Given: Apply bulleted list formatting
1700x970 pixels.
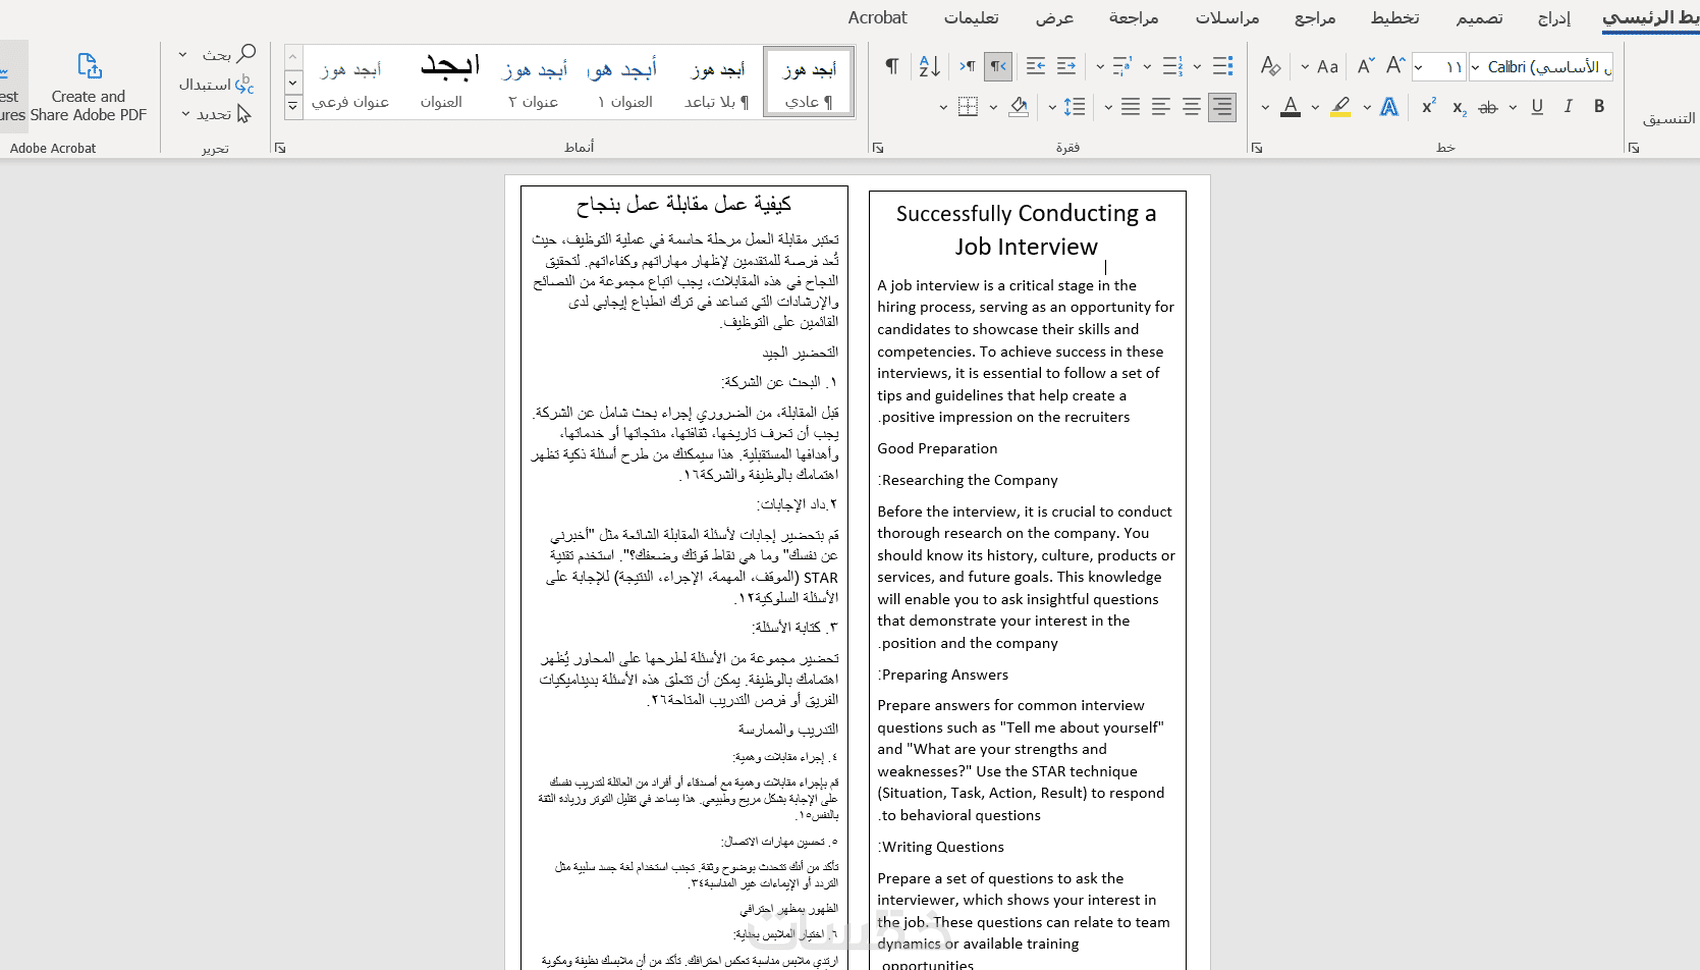Looking at the screenshot, I should tap(1222, 67).
